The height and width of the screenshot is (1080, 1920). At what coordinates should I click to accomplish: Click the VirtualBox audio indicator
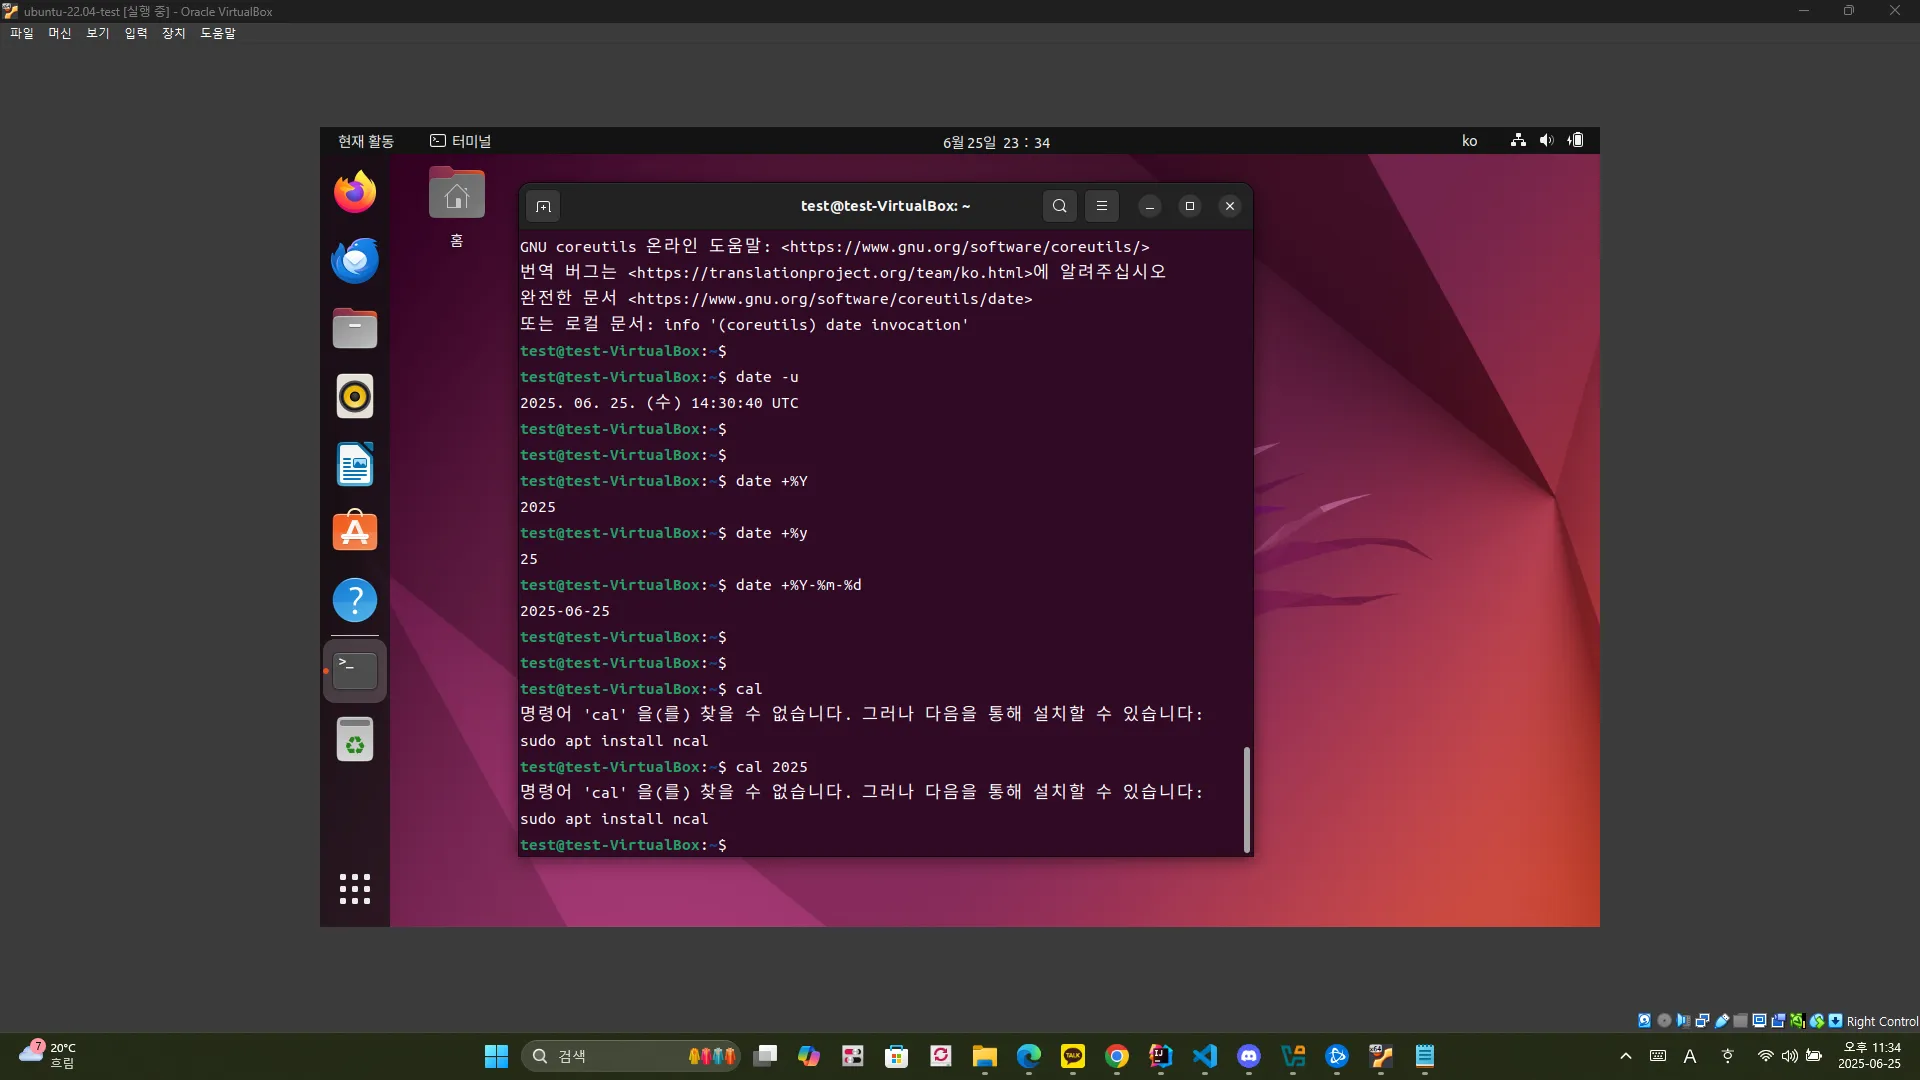coord(1683,1021)
